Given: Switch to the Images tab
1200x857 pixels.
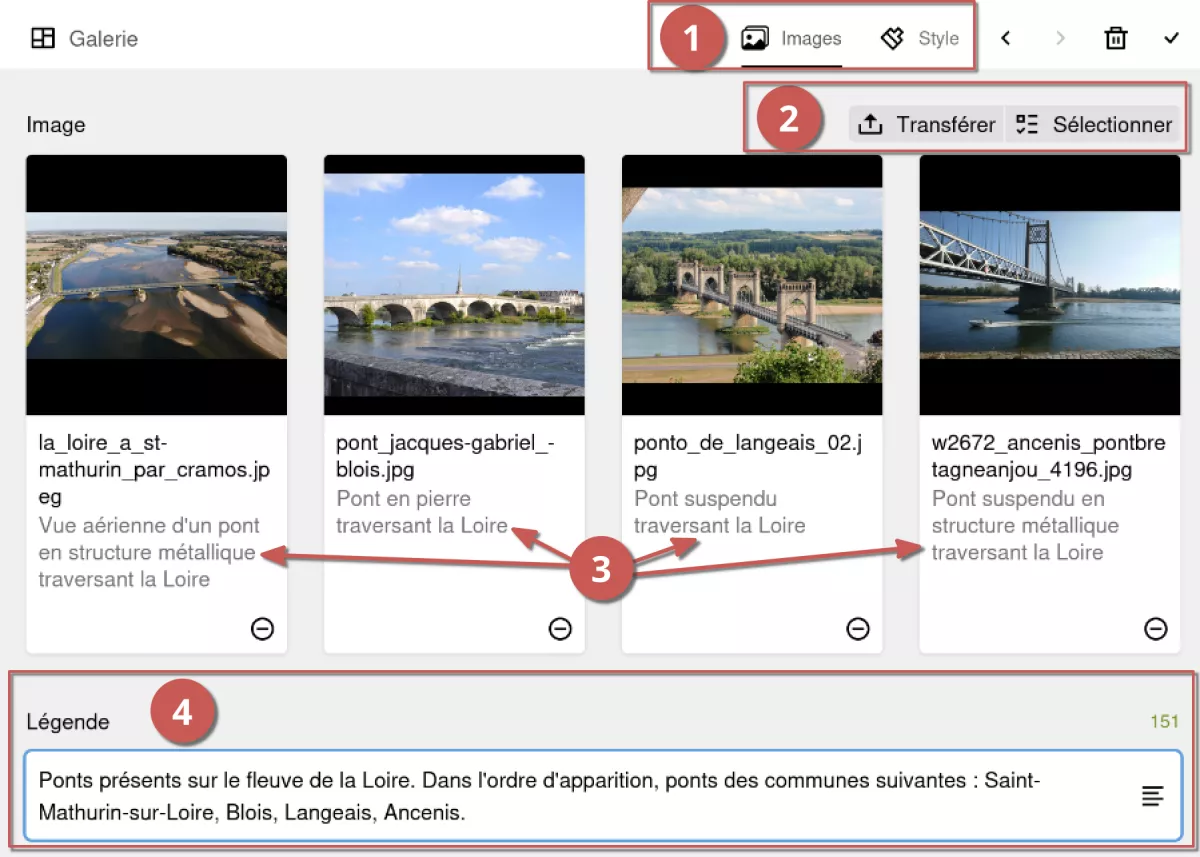Looking at the screenshot, I should pos(791,39).
